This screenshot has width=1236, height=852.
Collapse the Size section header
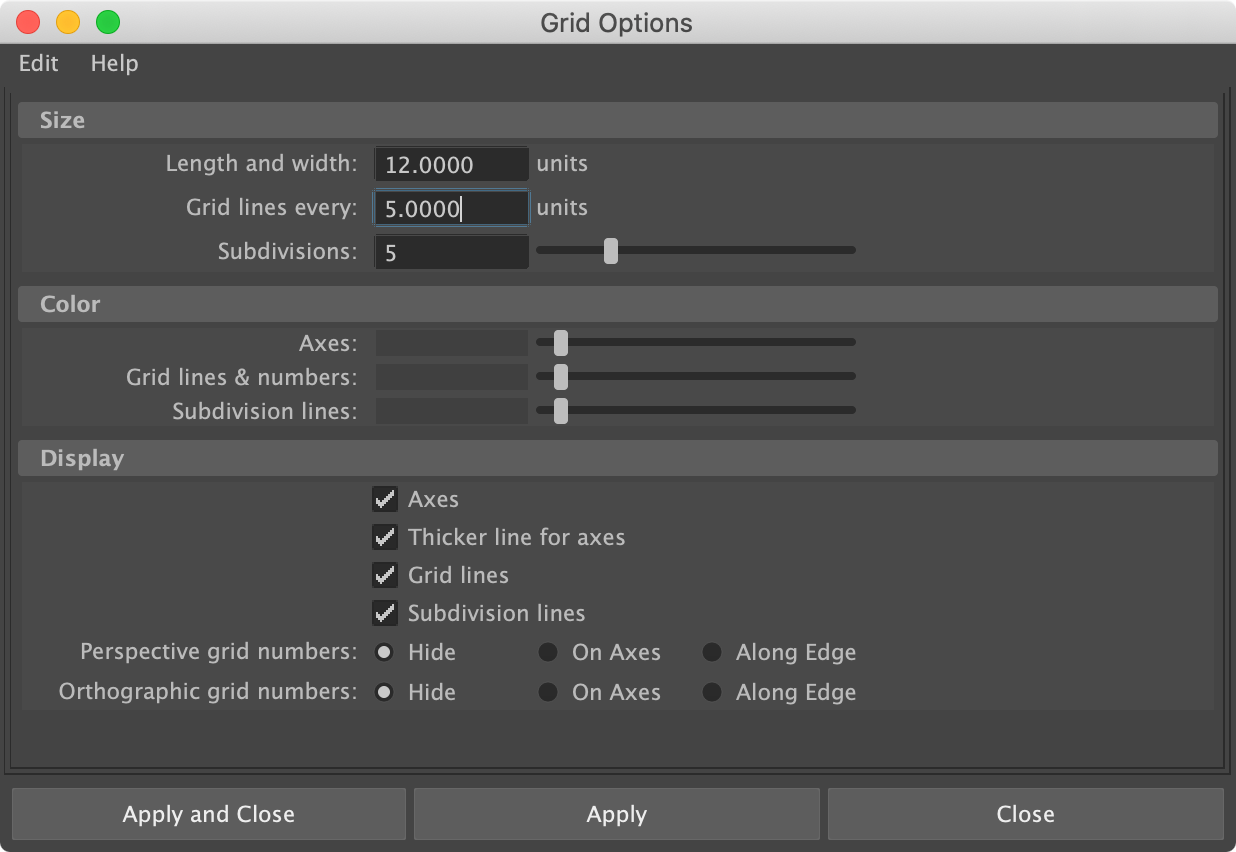(x=617, y=121)
